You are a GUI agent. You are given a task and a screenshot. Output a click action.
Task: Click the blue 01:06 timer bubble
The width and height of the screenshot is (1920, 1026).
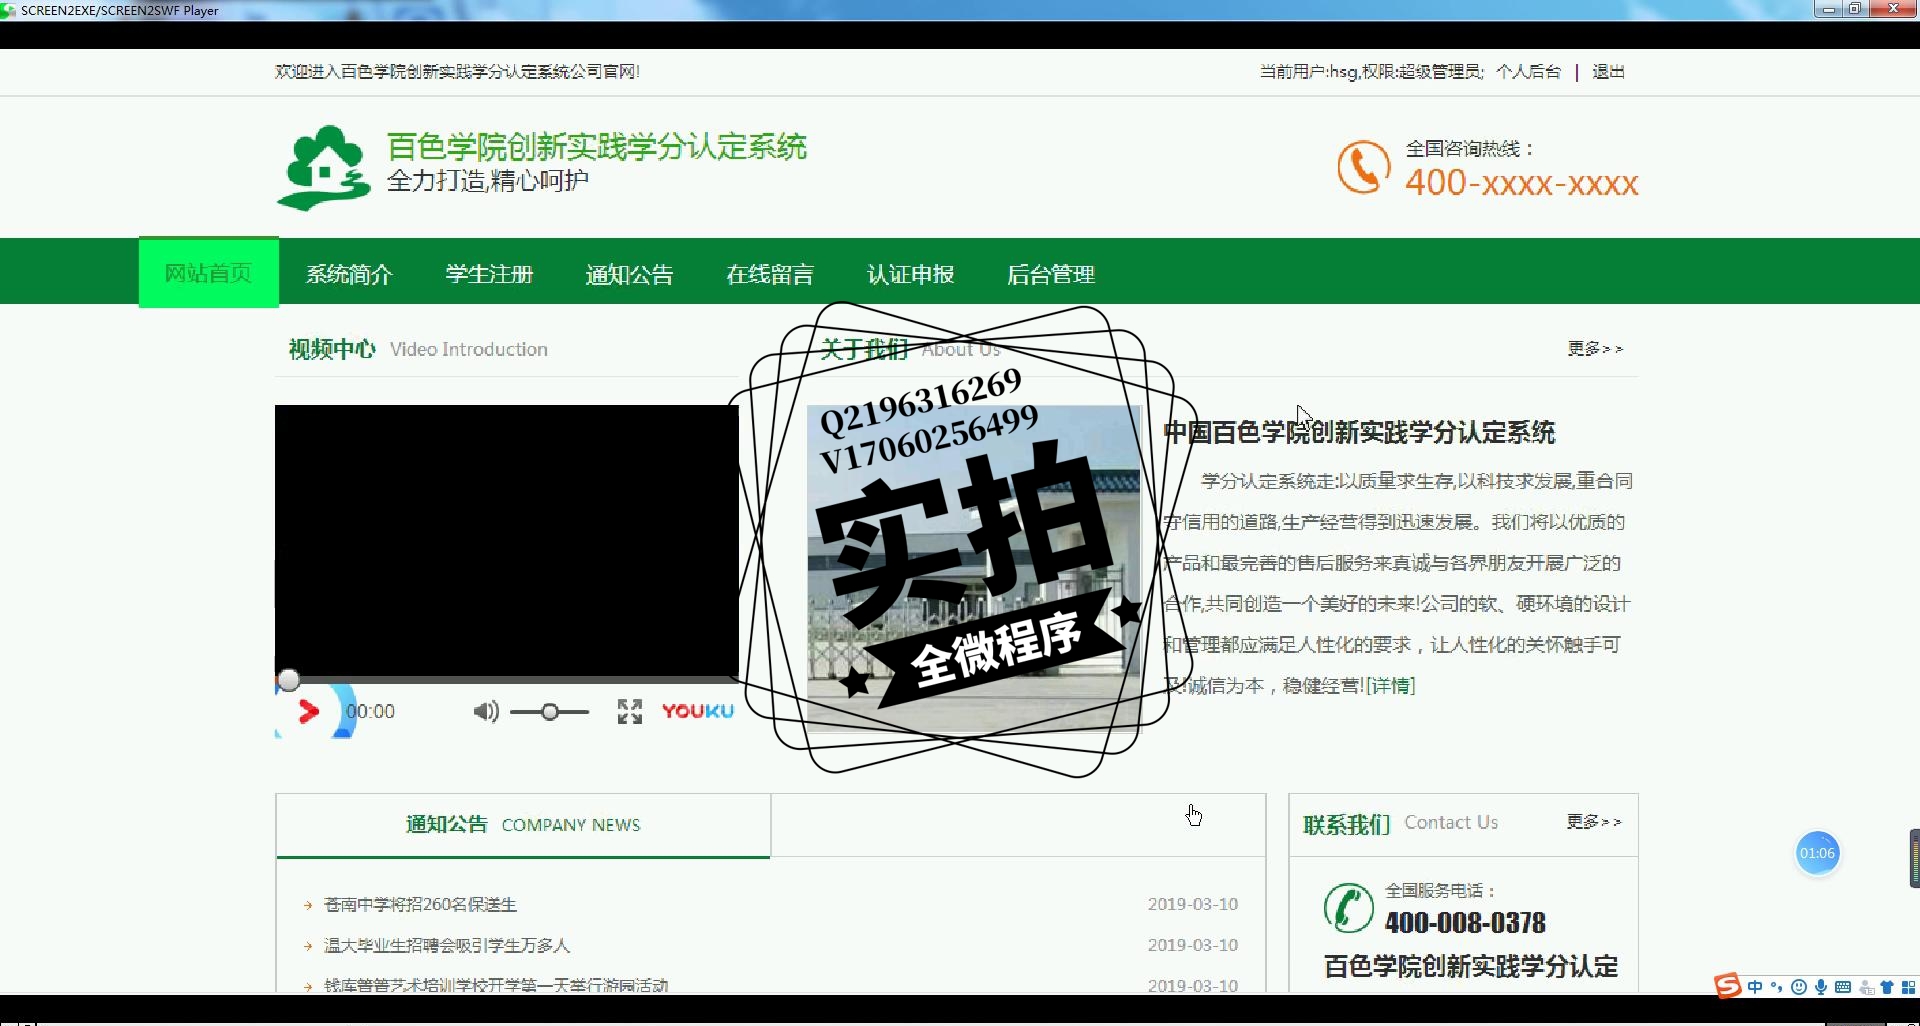pos(1817,853)
